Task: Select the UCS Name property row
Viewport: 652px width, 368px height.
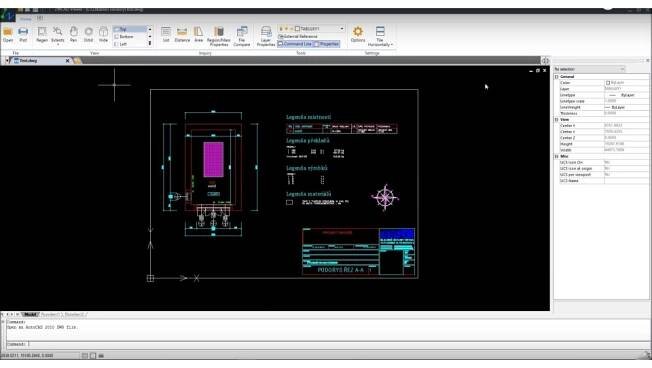Action: pyautogui.click(x=604, y=181)
